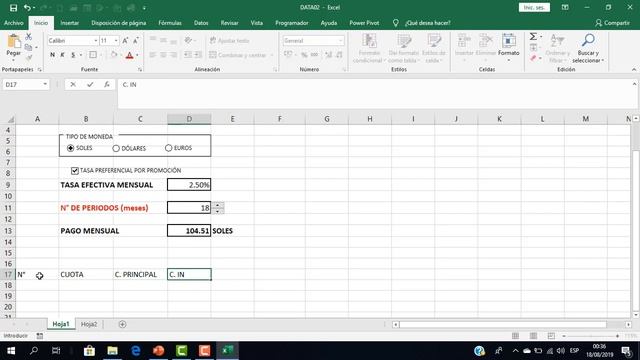Select the EUROS currency radio button
This screenshot has height=360, width=640.
coord(169,148)
